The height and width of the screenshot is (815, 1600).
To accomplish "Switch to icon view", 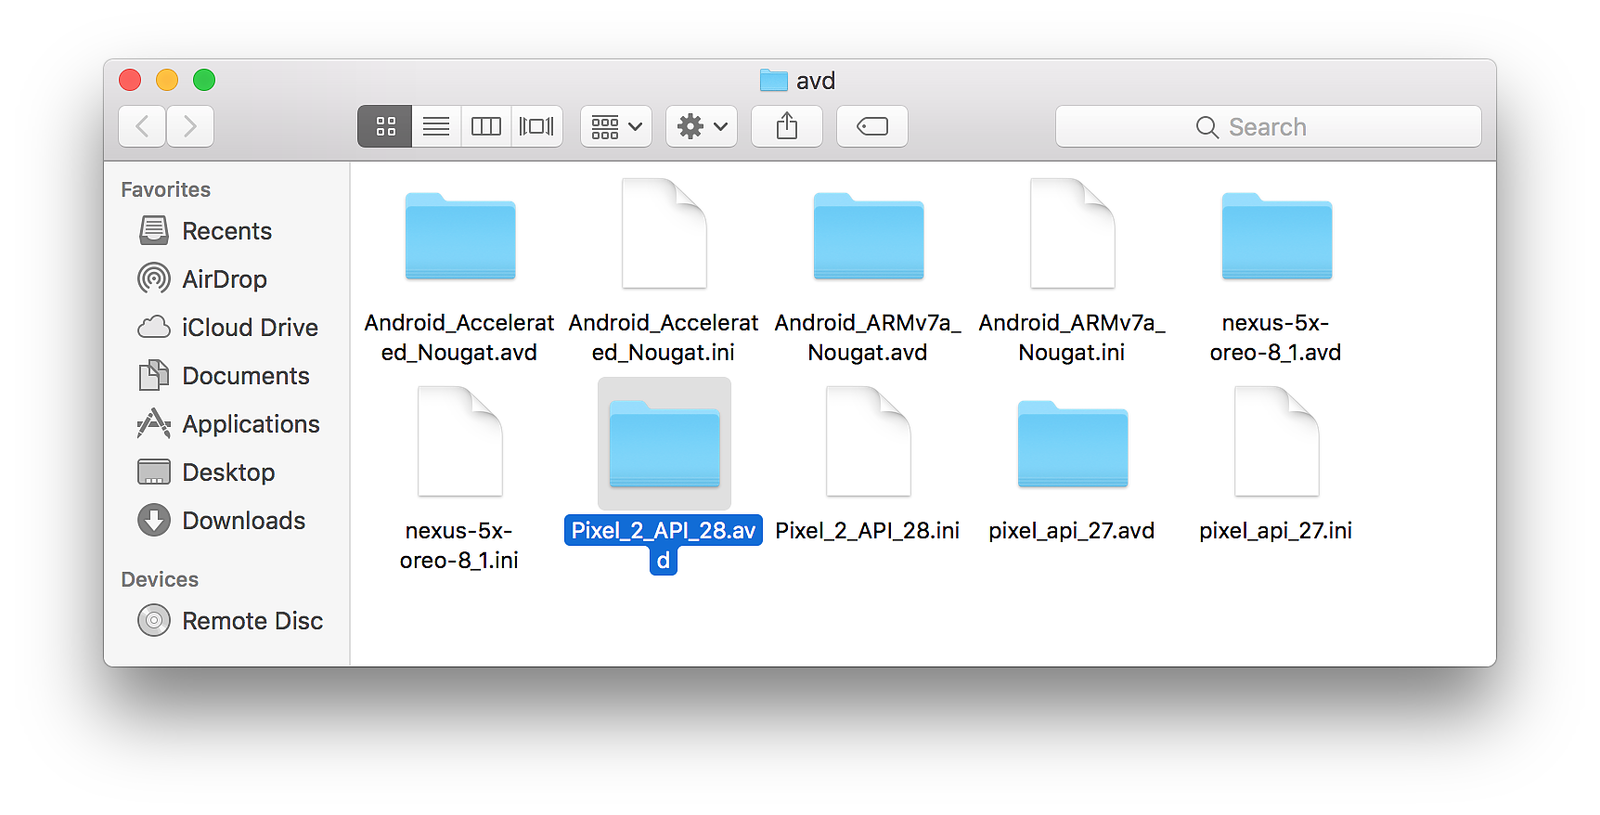I will tap(385, 127).
